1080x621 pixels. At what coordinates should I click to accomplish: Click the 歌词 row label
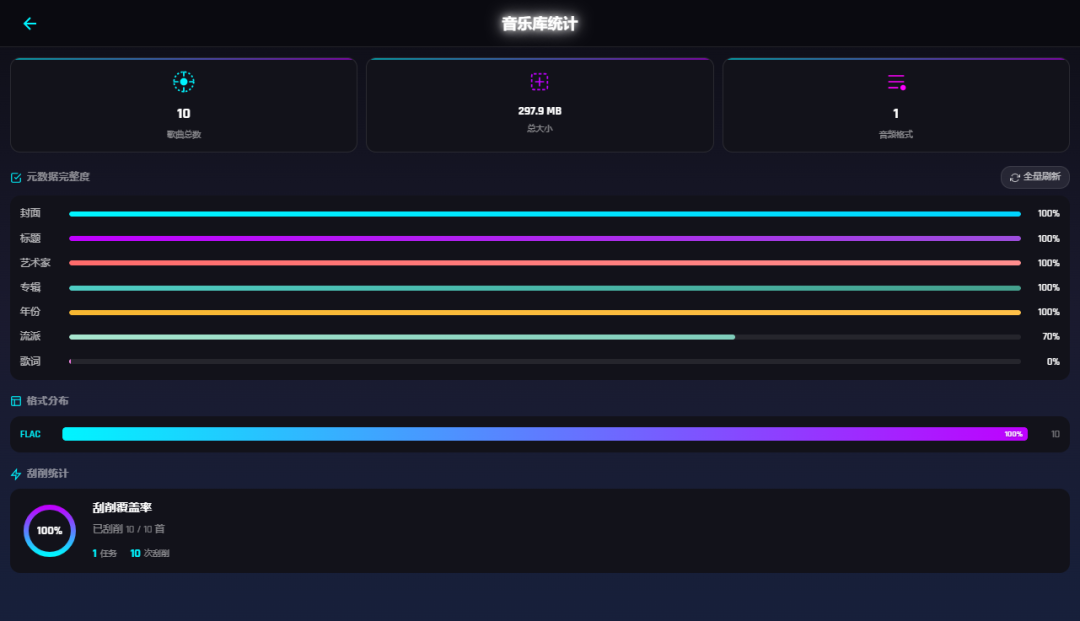coord(30,361)
